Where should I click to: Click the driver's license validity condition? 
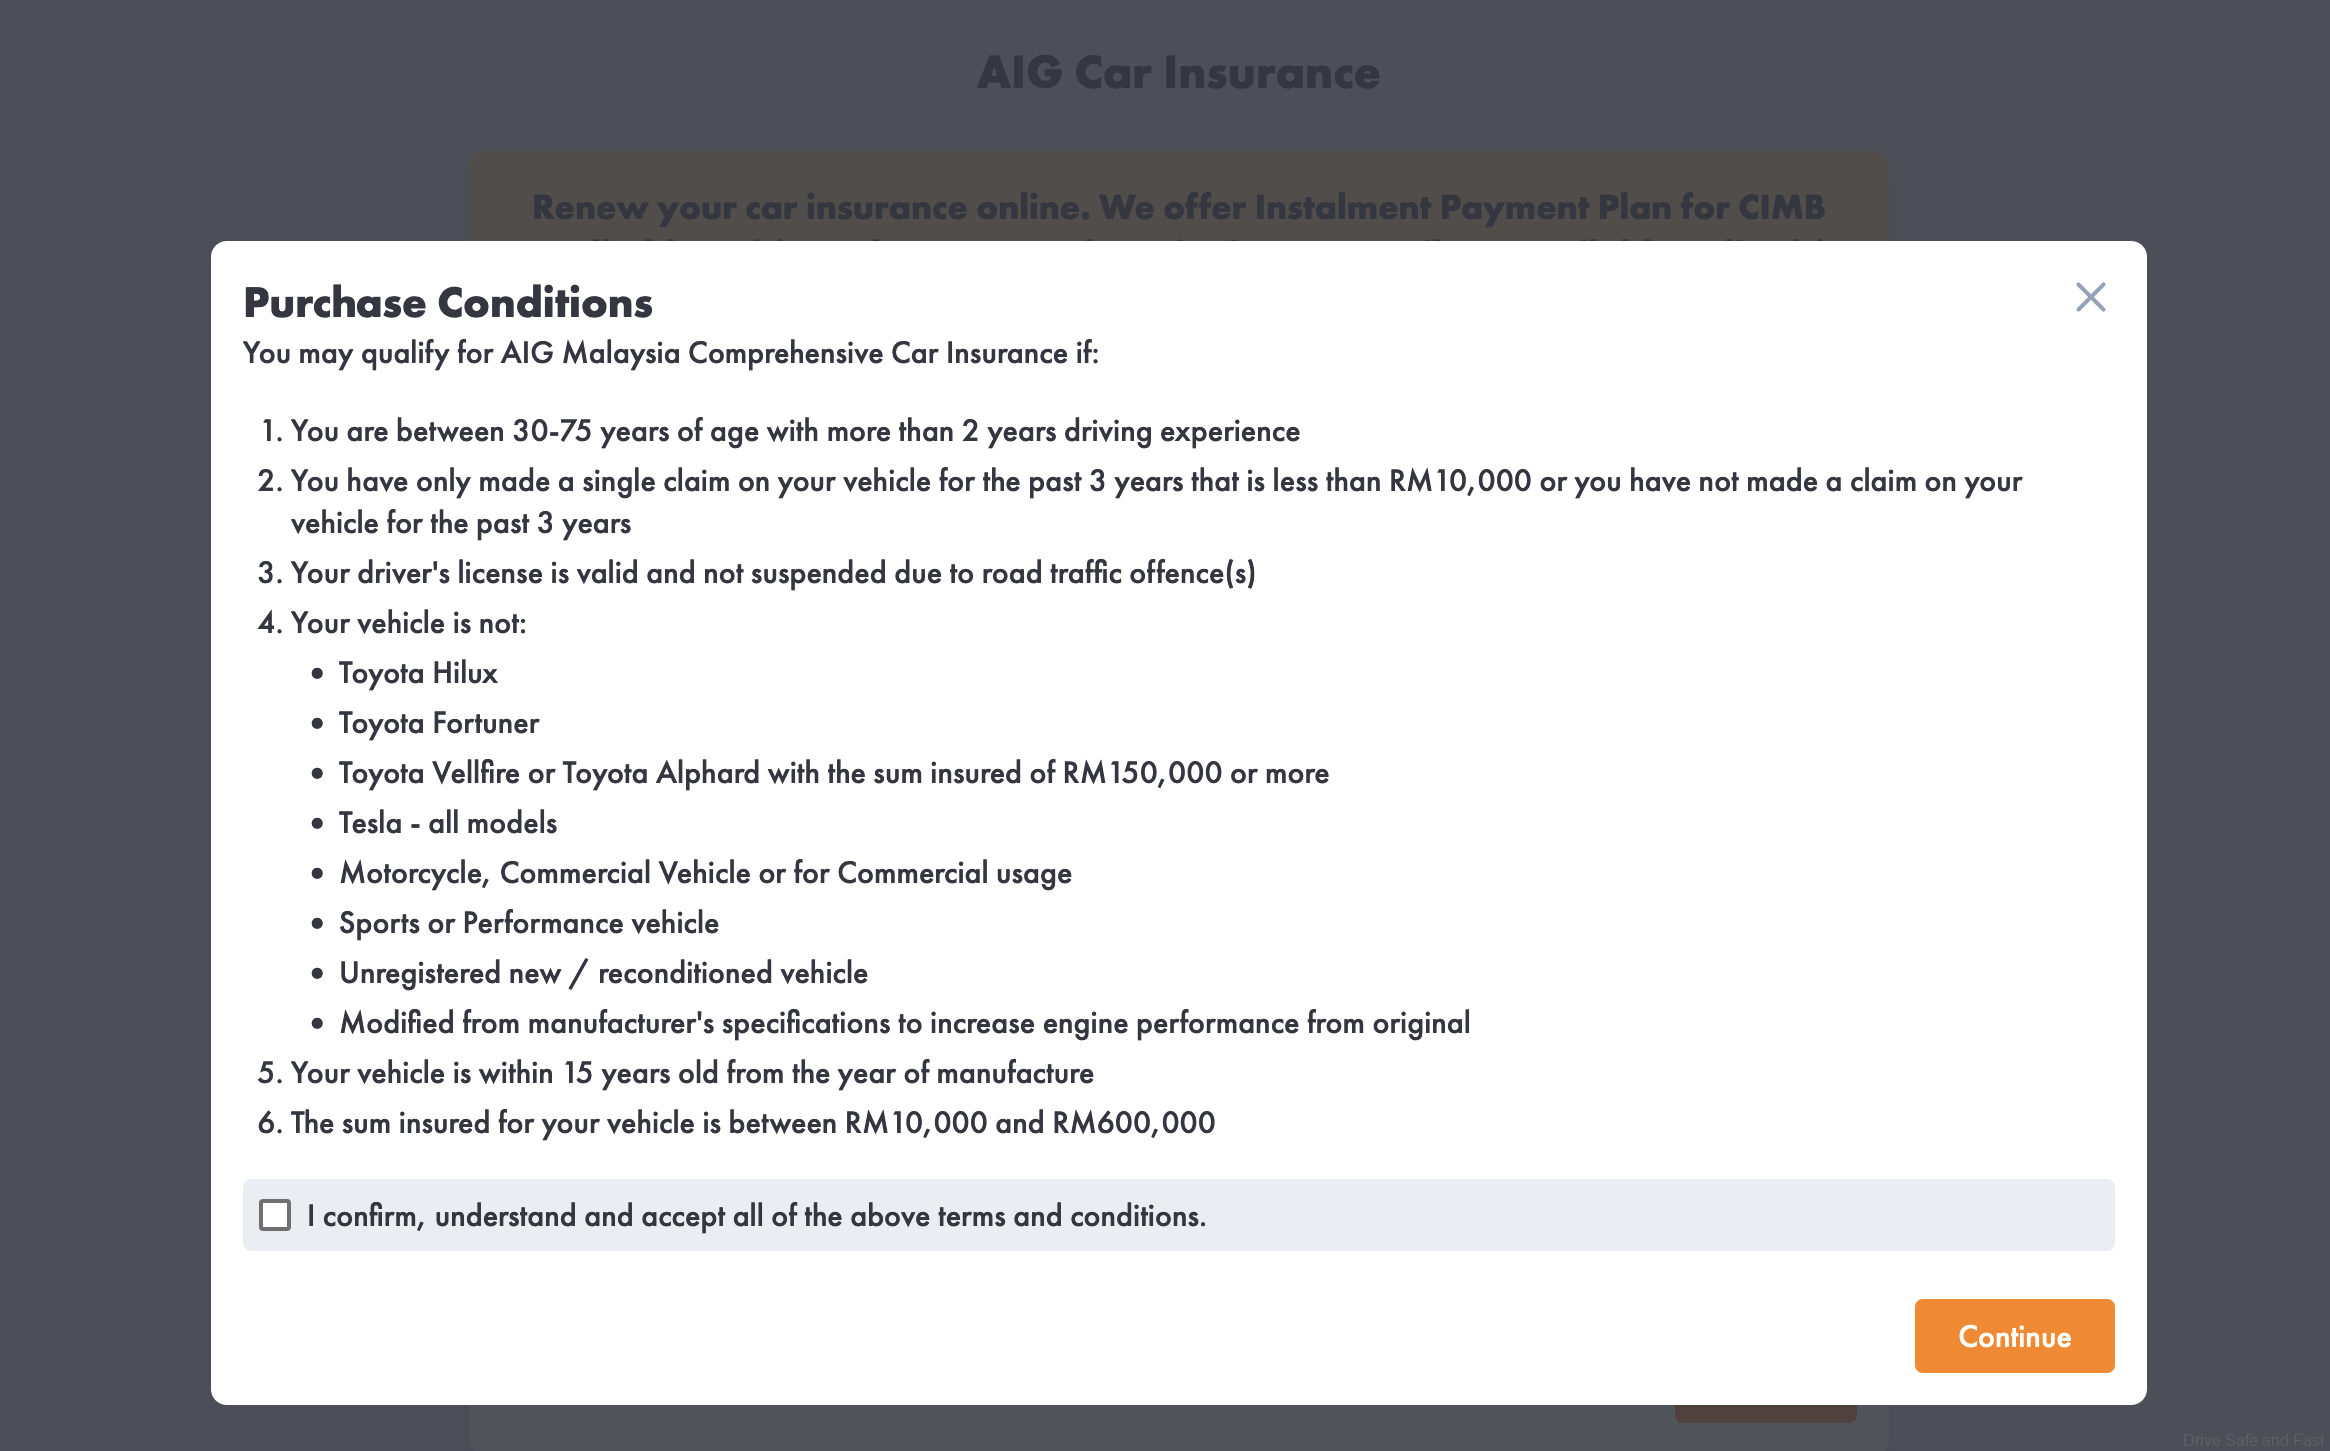coord(772,573)
